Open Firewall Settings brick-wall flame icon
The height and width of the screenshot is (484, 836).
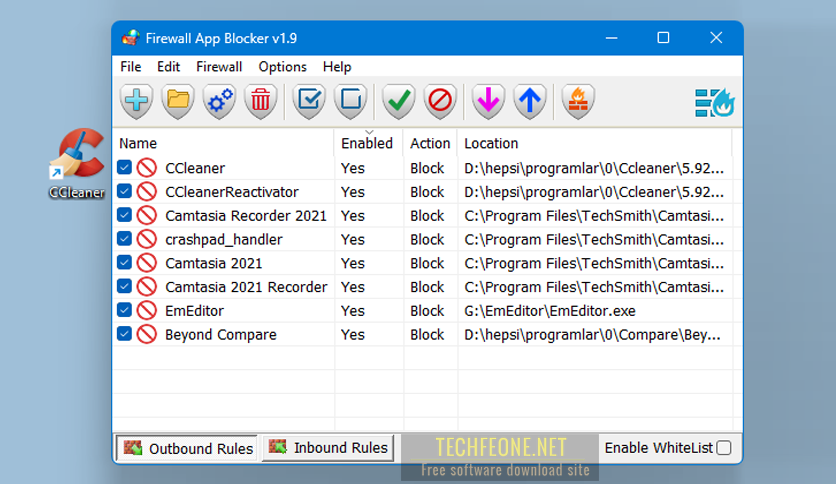(578, 101)
